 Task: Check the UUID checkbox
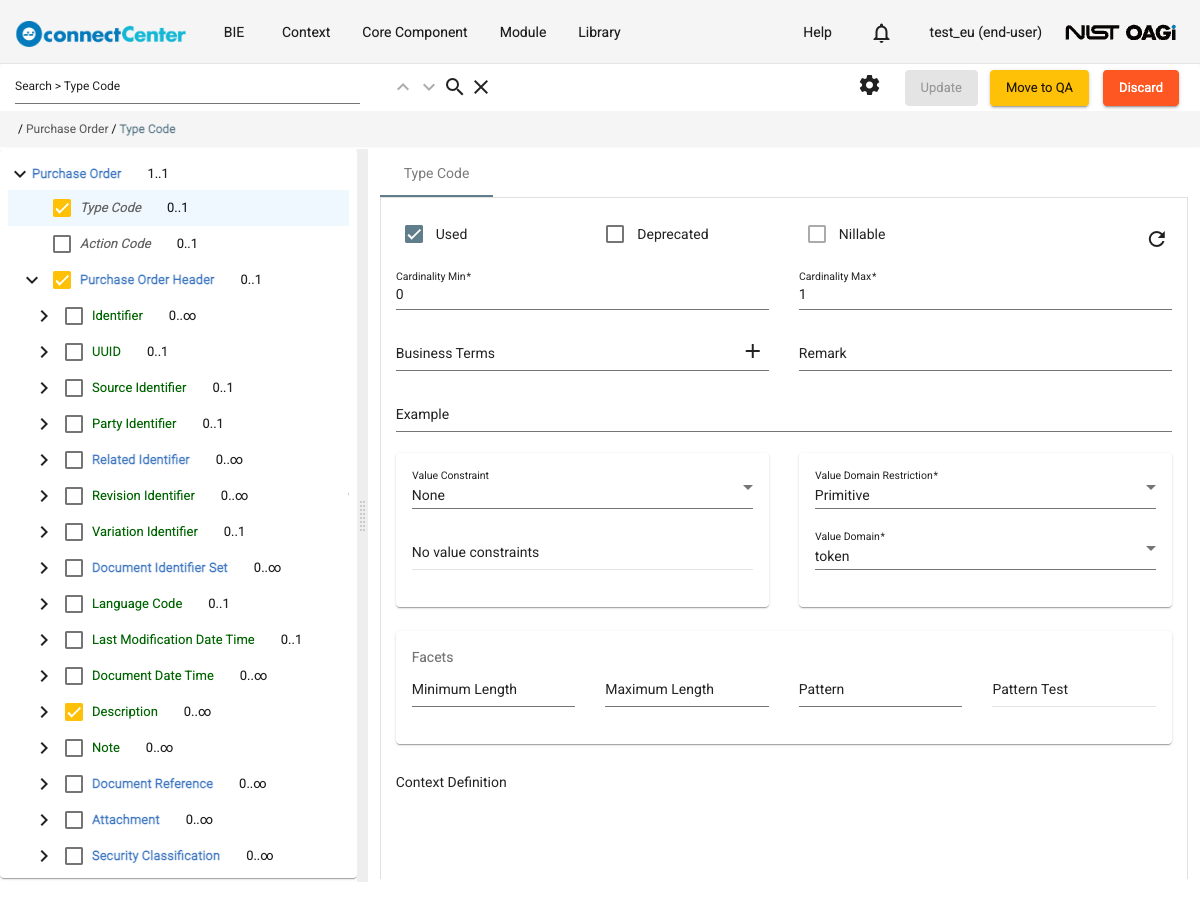[74, 352]
